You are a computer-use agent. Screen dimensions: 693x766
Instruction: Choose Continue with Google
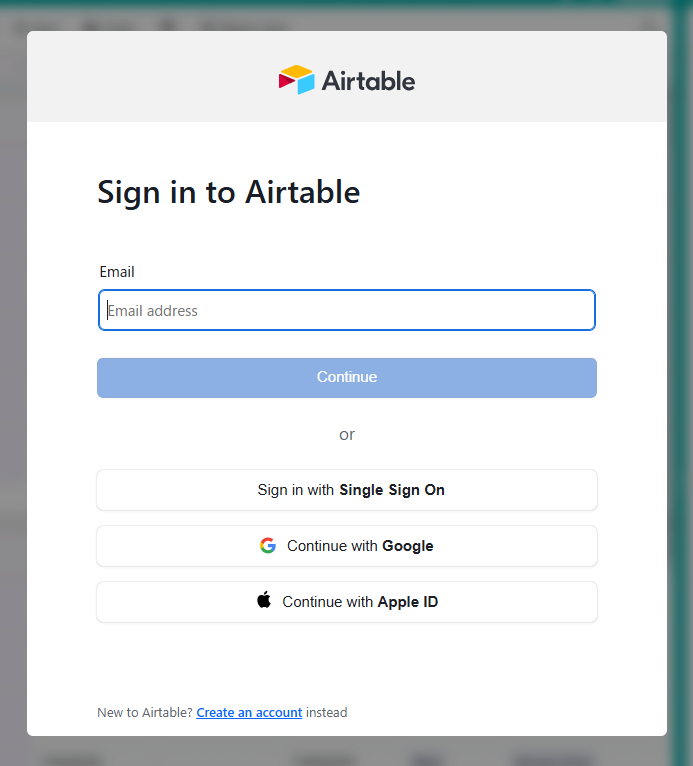tap(347, 546)
